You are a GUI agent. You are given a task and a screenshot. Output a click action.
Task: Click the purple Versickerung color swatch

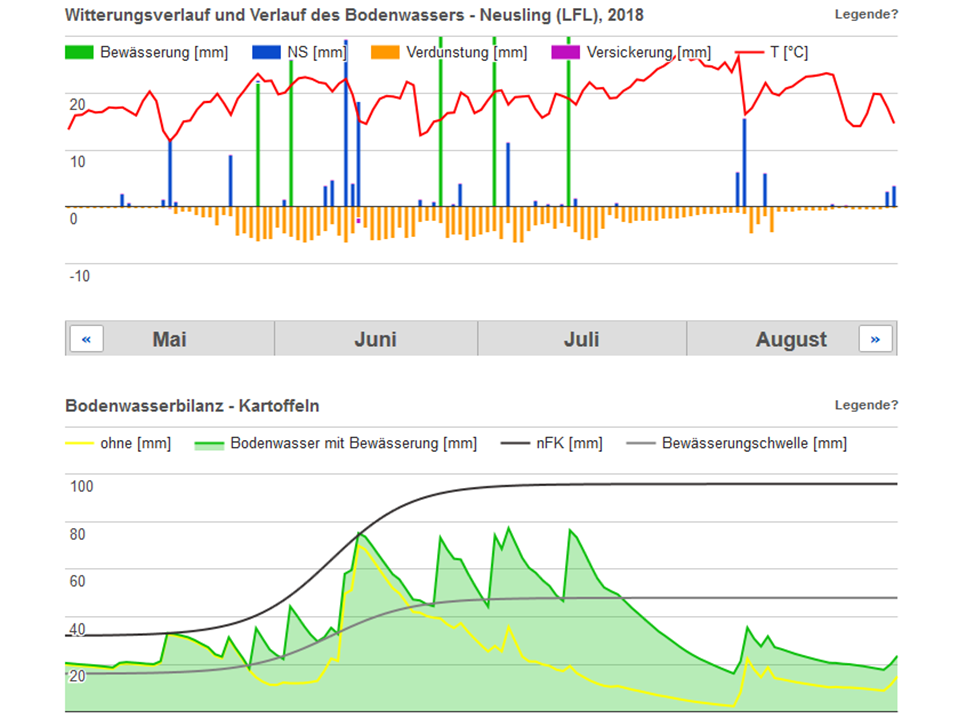pyautogui.click(x=565, y=52)
